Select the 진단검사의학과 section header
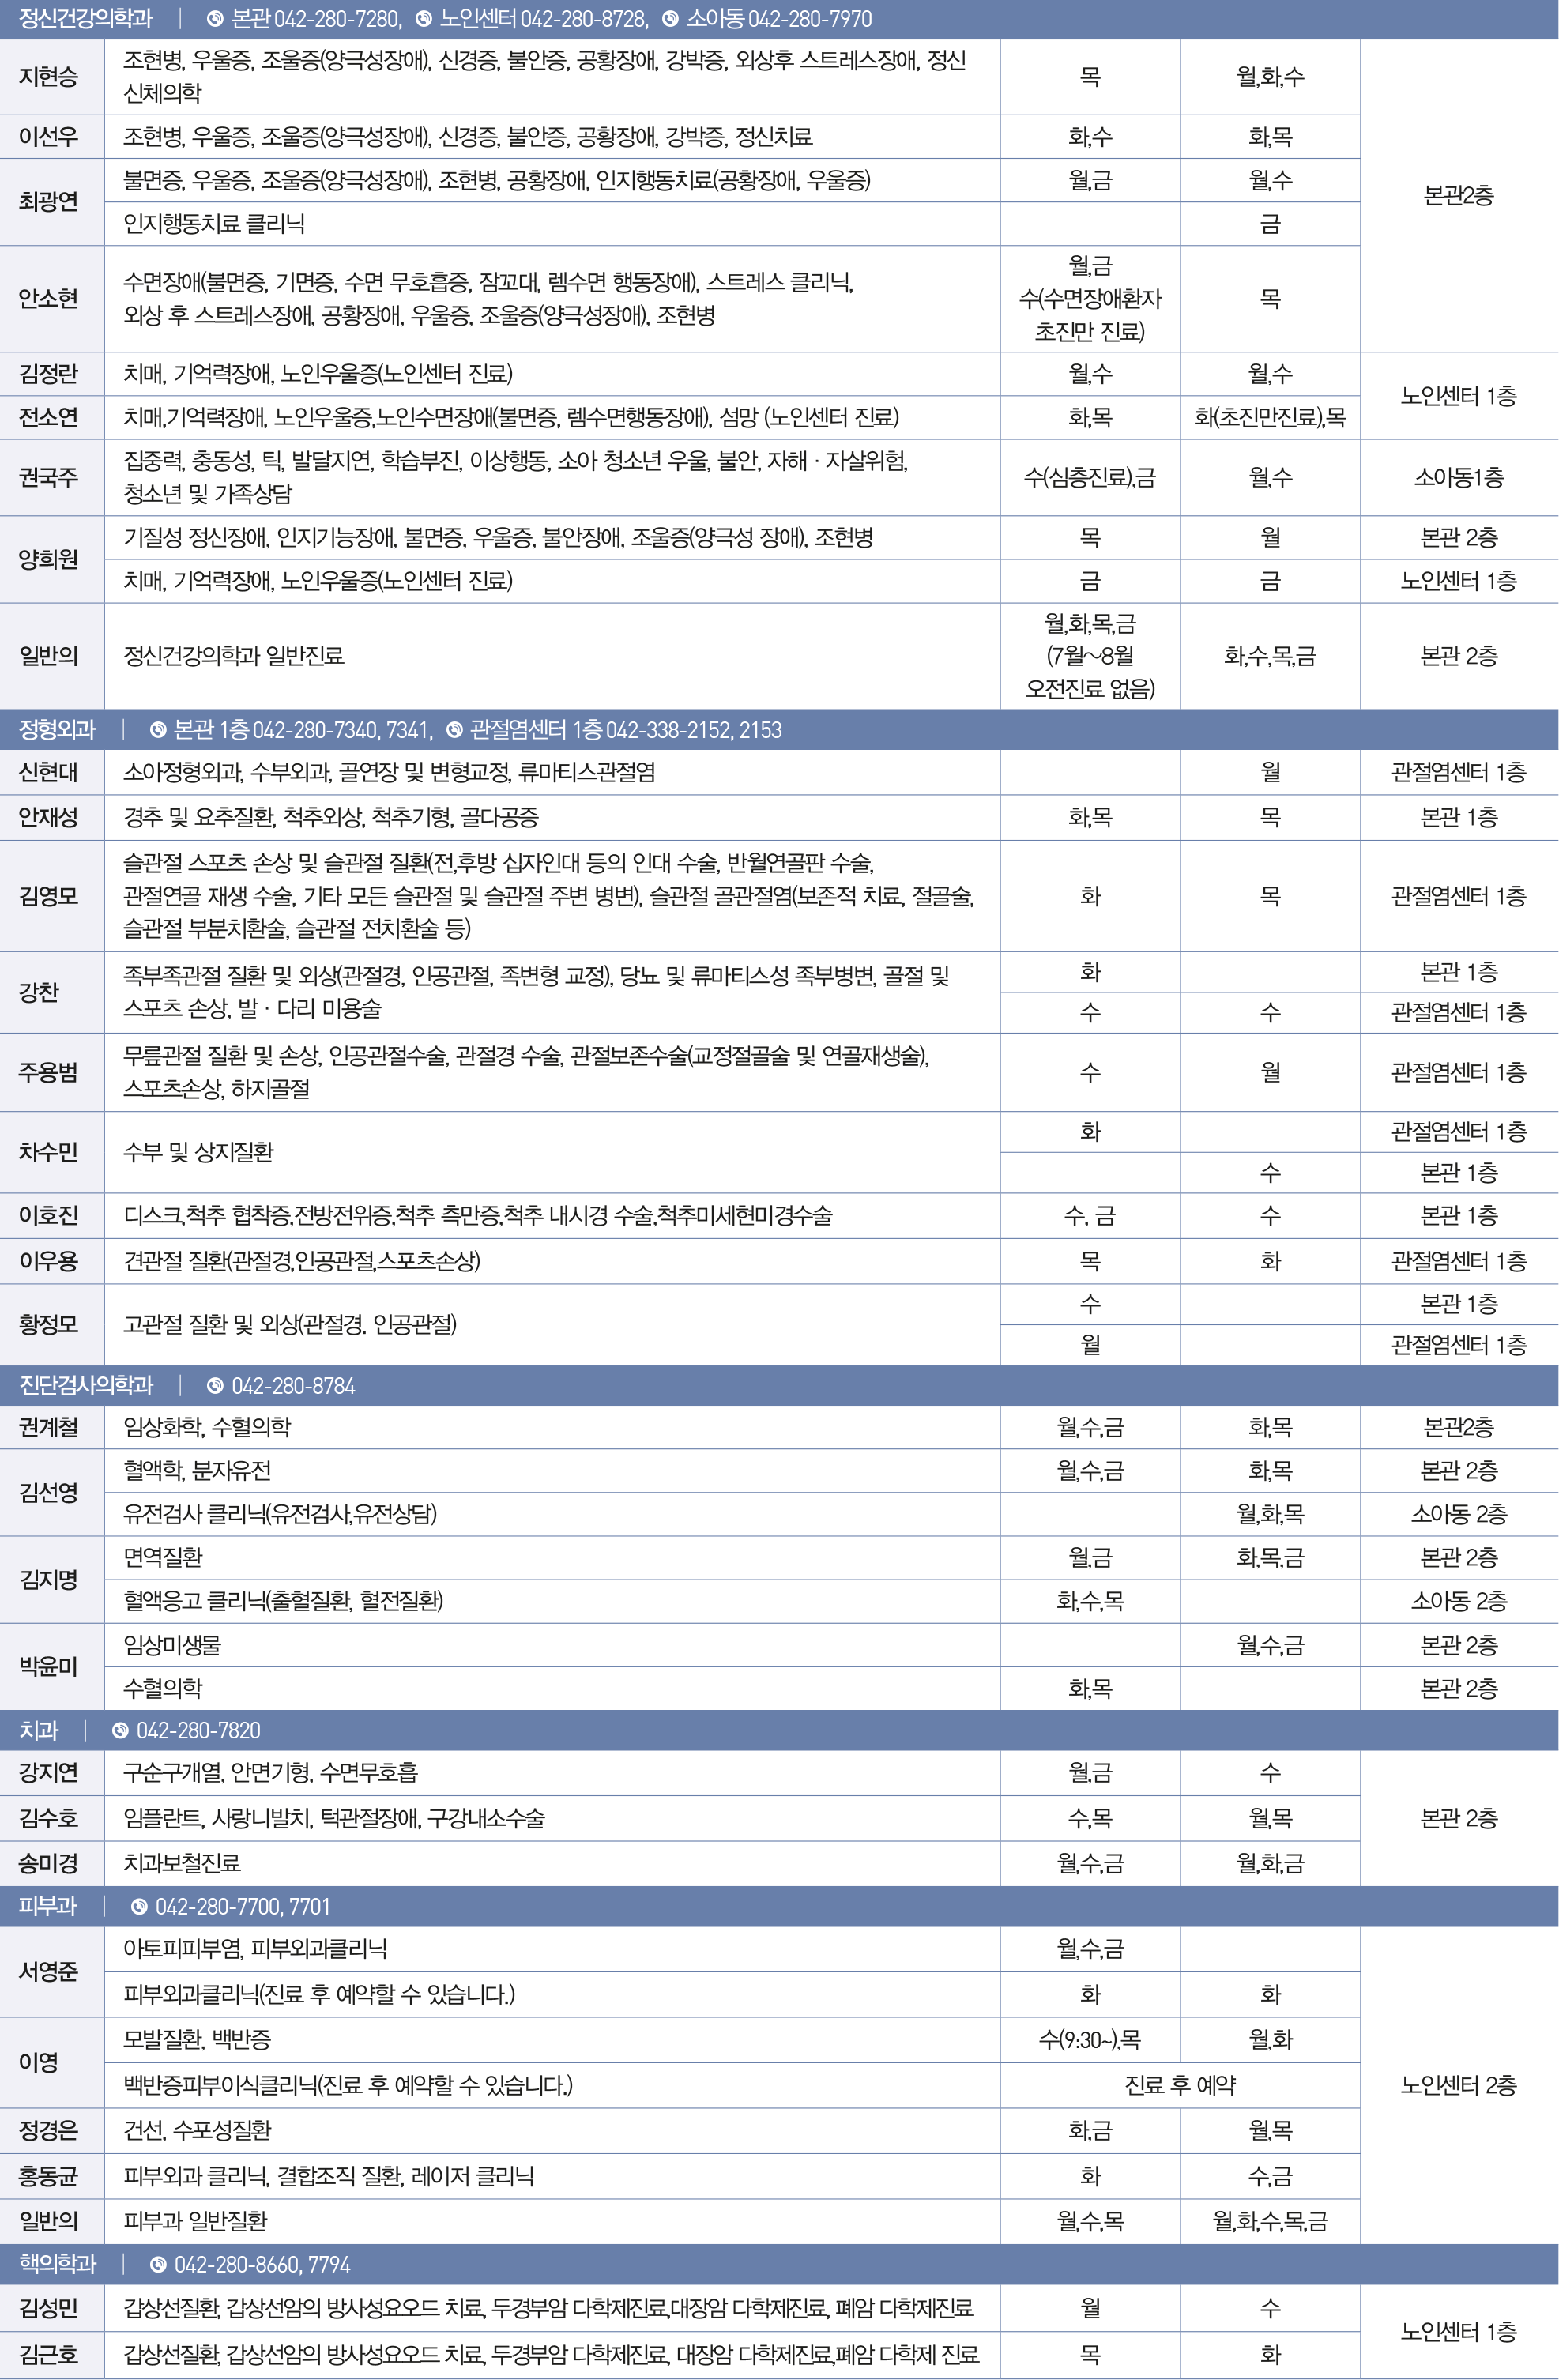The width and height of the screenshot is (1559, 2380). coord(779,1385)
